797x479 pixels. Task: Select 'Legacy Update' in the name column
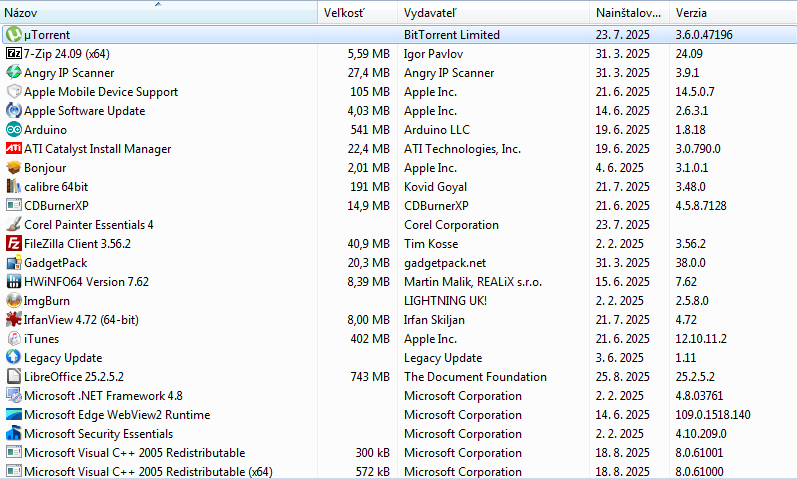point(63,358)
